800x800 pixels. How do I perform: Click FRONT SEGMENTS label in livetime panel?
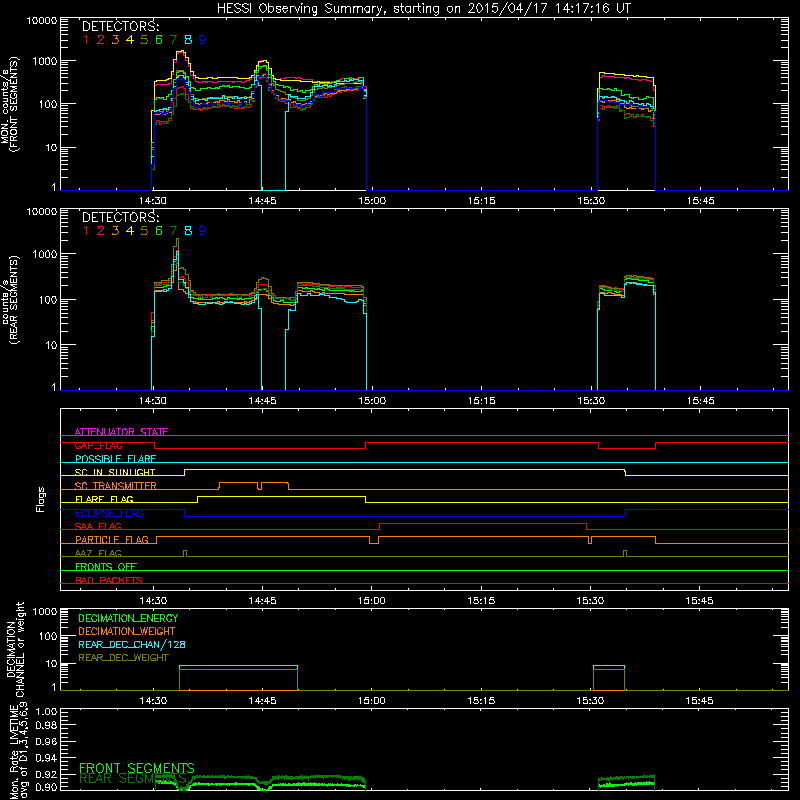pos(137,768)
